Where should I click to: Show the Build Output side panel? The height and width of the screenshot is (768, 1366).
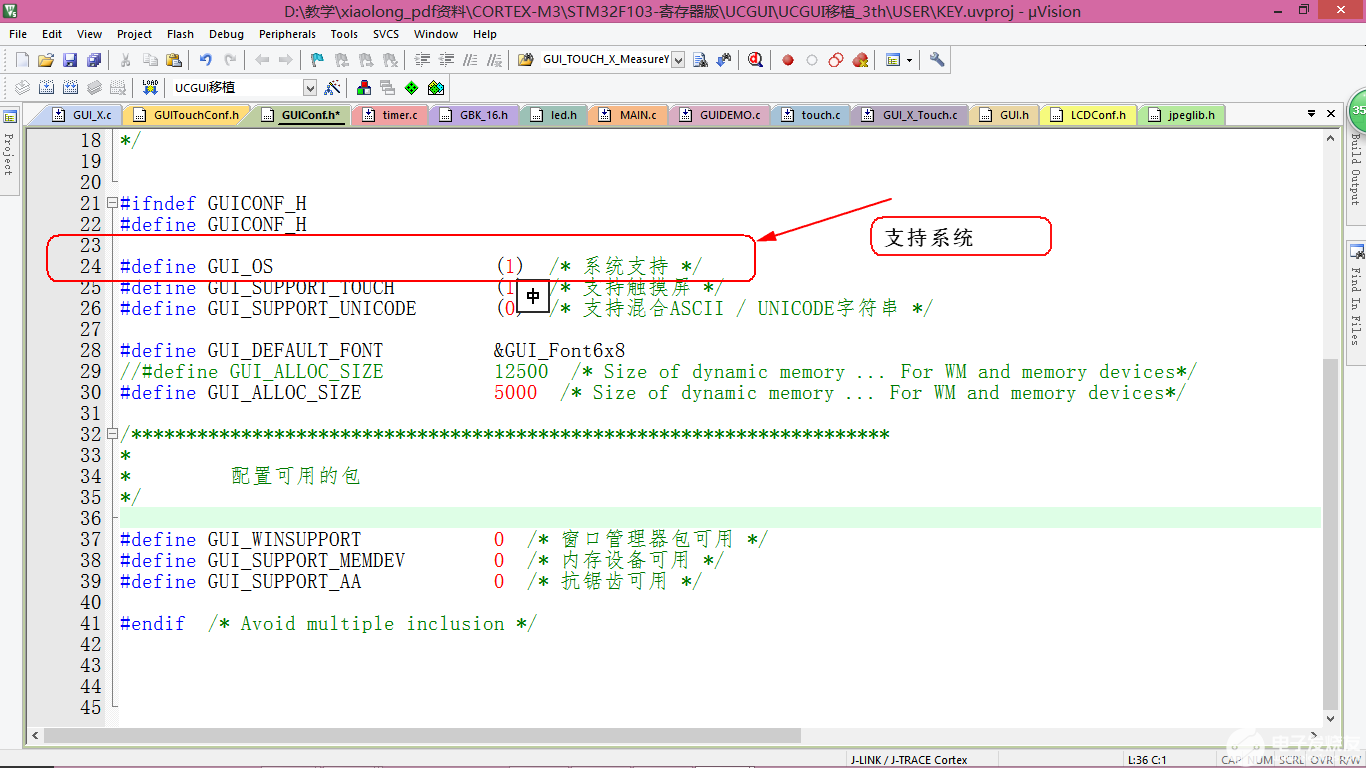[x=1356, y=168]
